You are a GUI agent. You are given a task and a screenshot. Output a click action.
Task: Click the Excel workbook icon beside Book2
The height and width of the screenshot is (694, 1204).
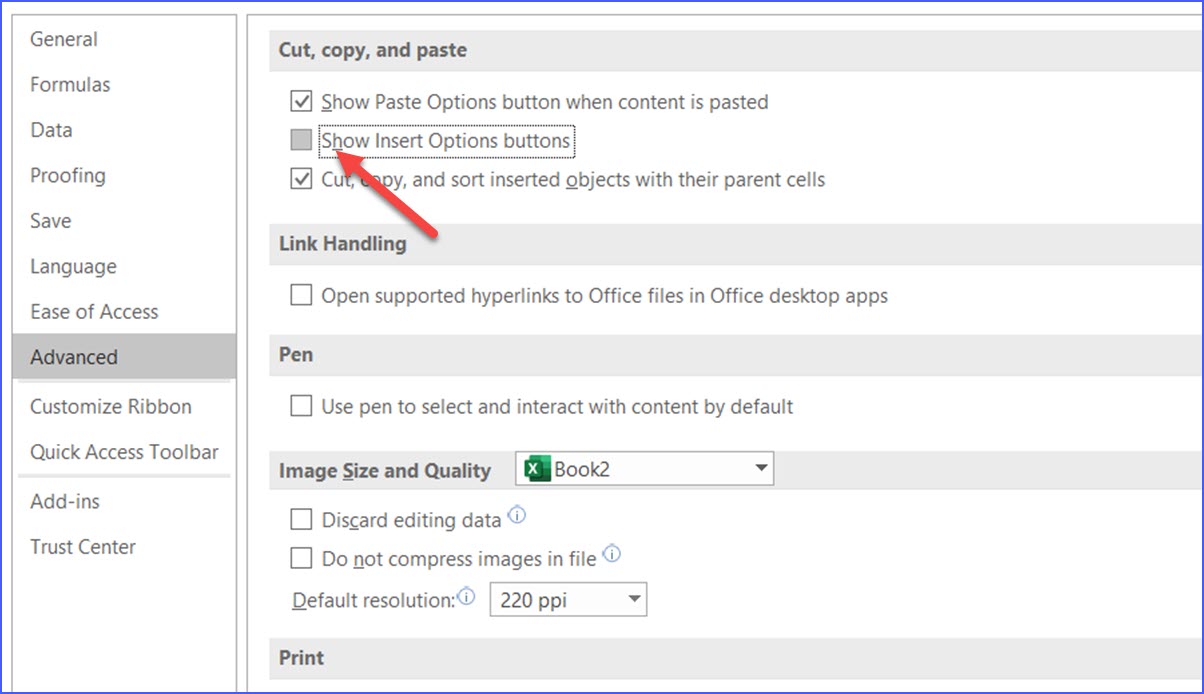click(537, 468)
